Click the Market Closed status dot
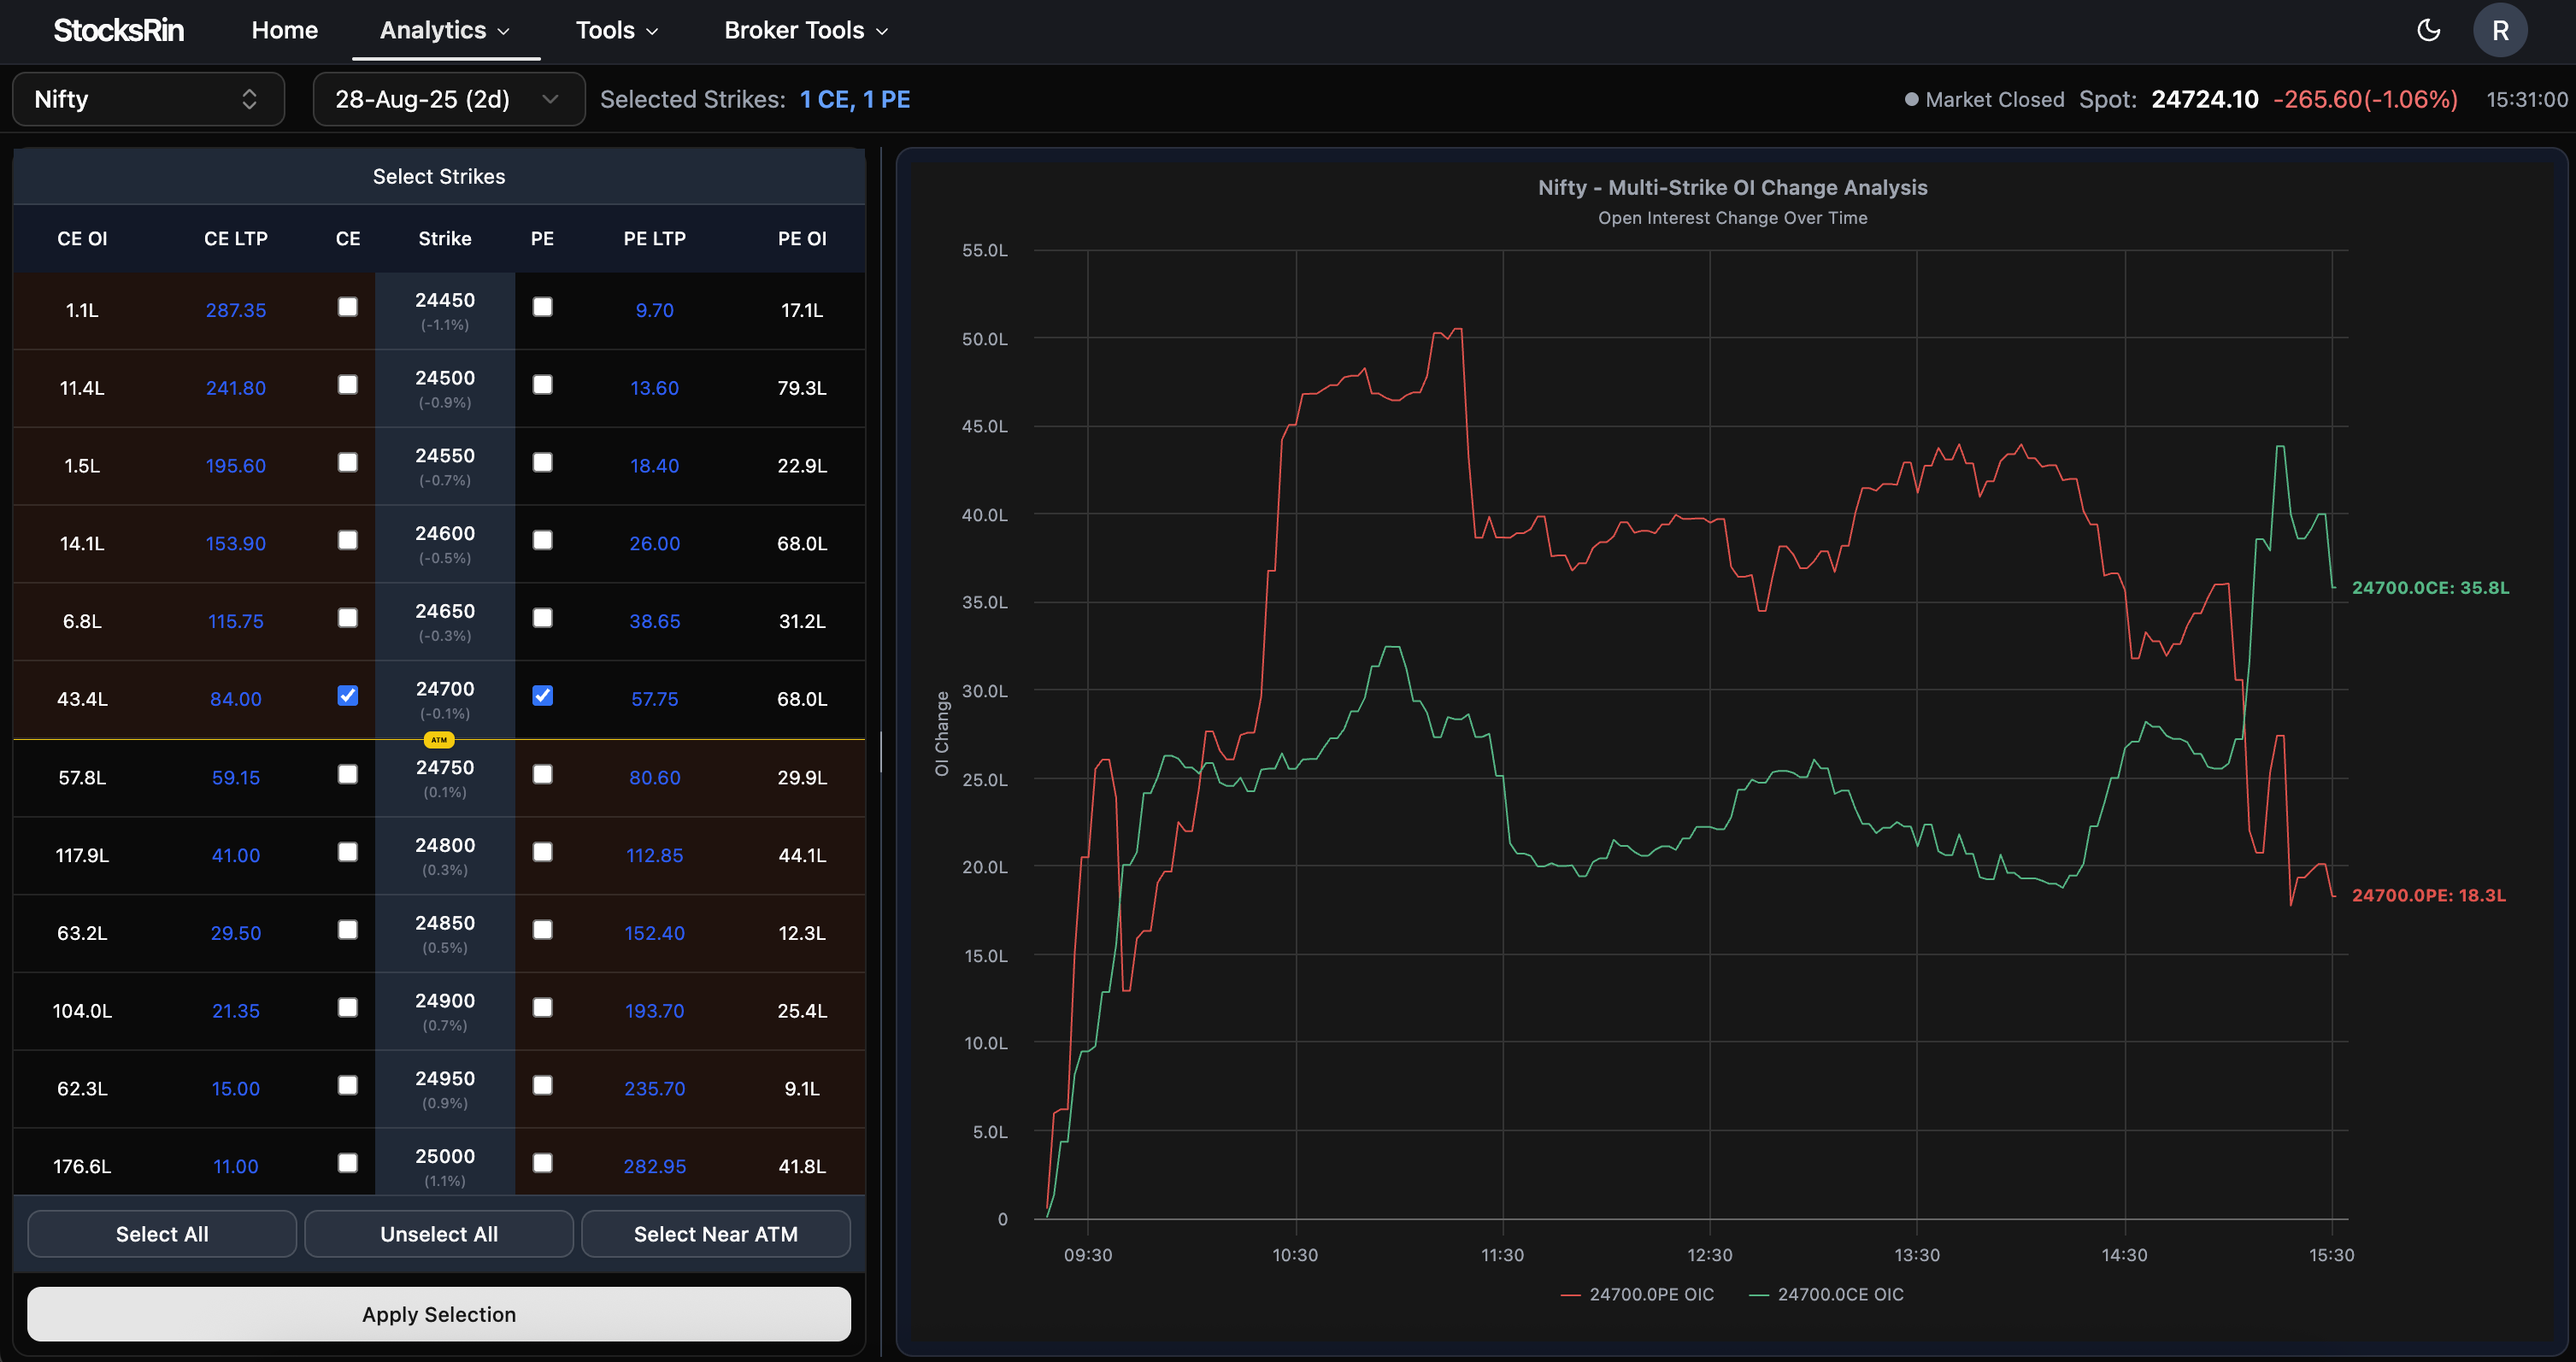The height and width of the screenshot is (1362, 2576). [x=1911, y=99]
